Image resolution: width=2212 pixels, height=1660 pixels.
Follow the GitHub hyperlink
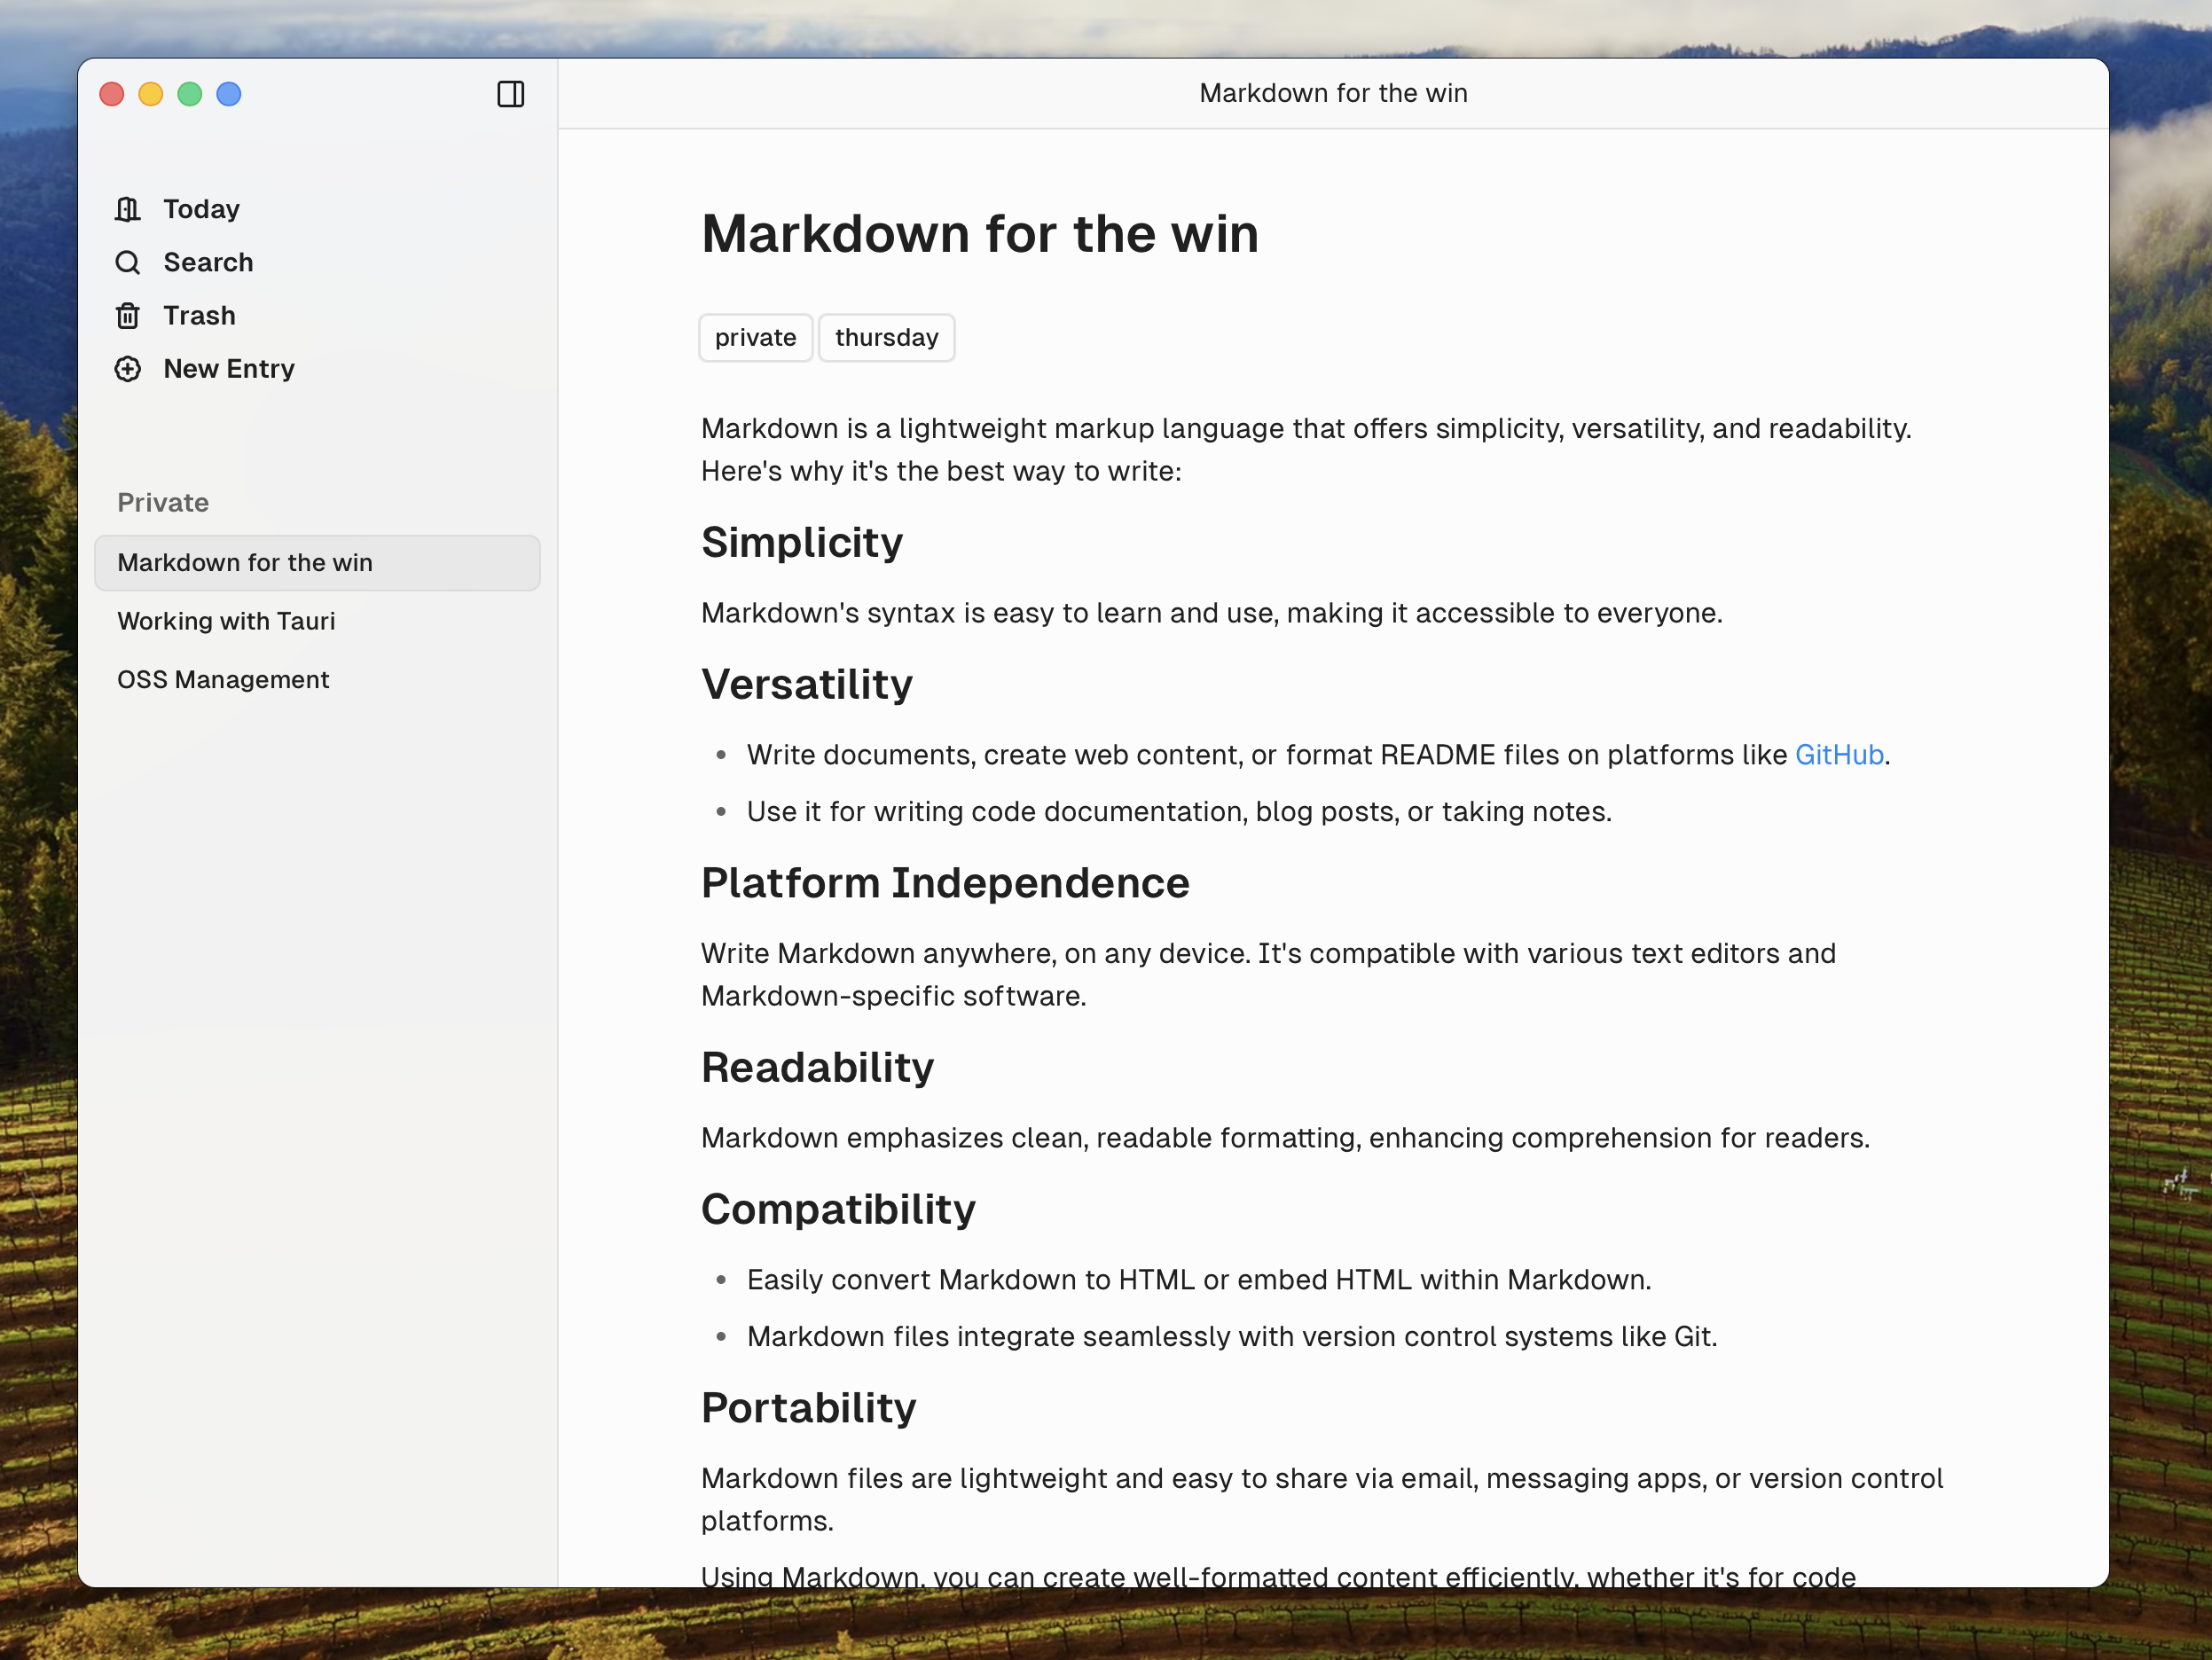coord(1838,755)
